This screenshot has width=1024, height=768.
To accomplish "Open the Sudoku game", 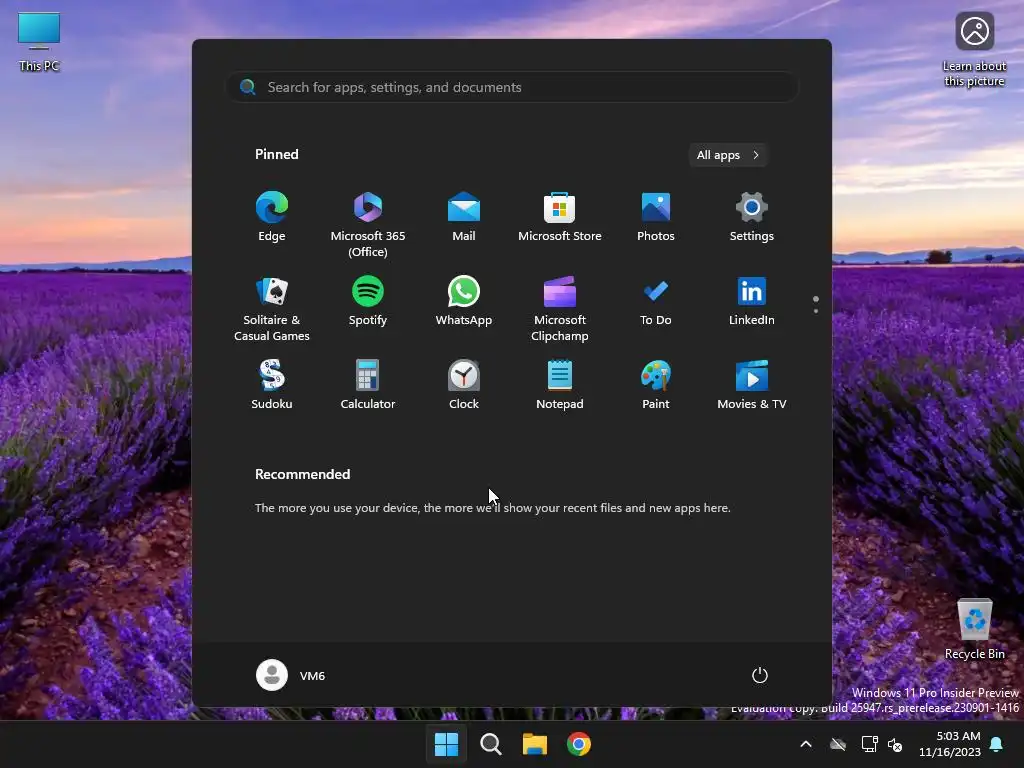I will click(272, 385).
